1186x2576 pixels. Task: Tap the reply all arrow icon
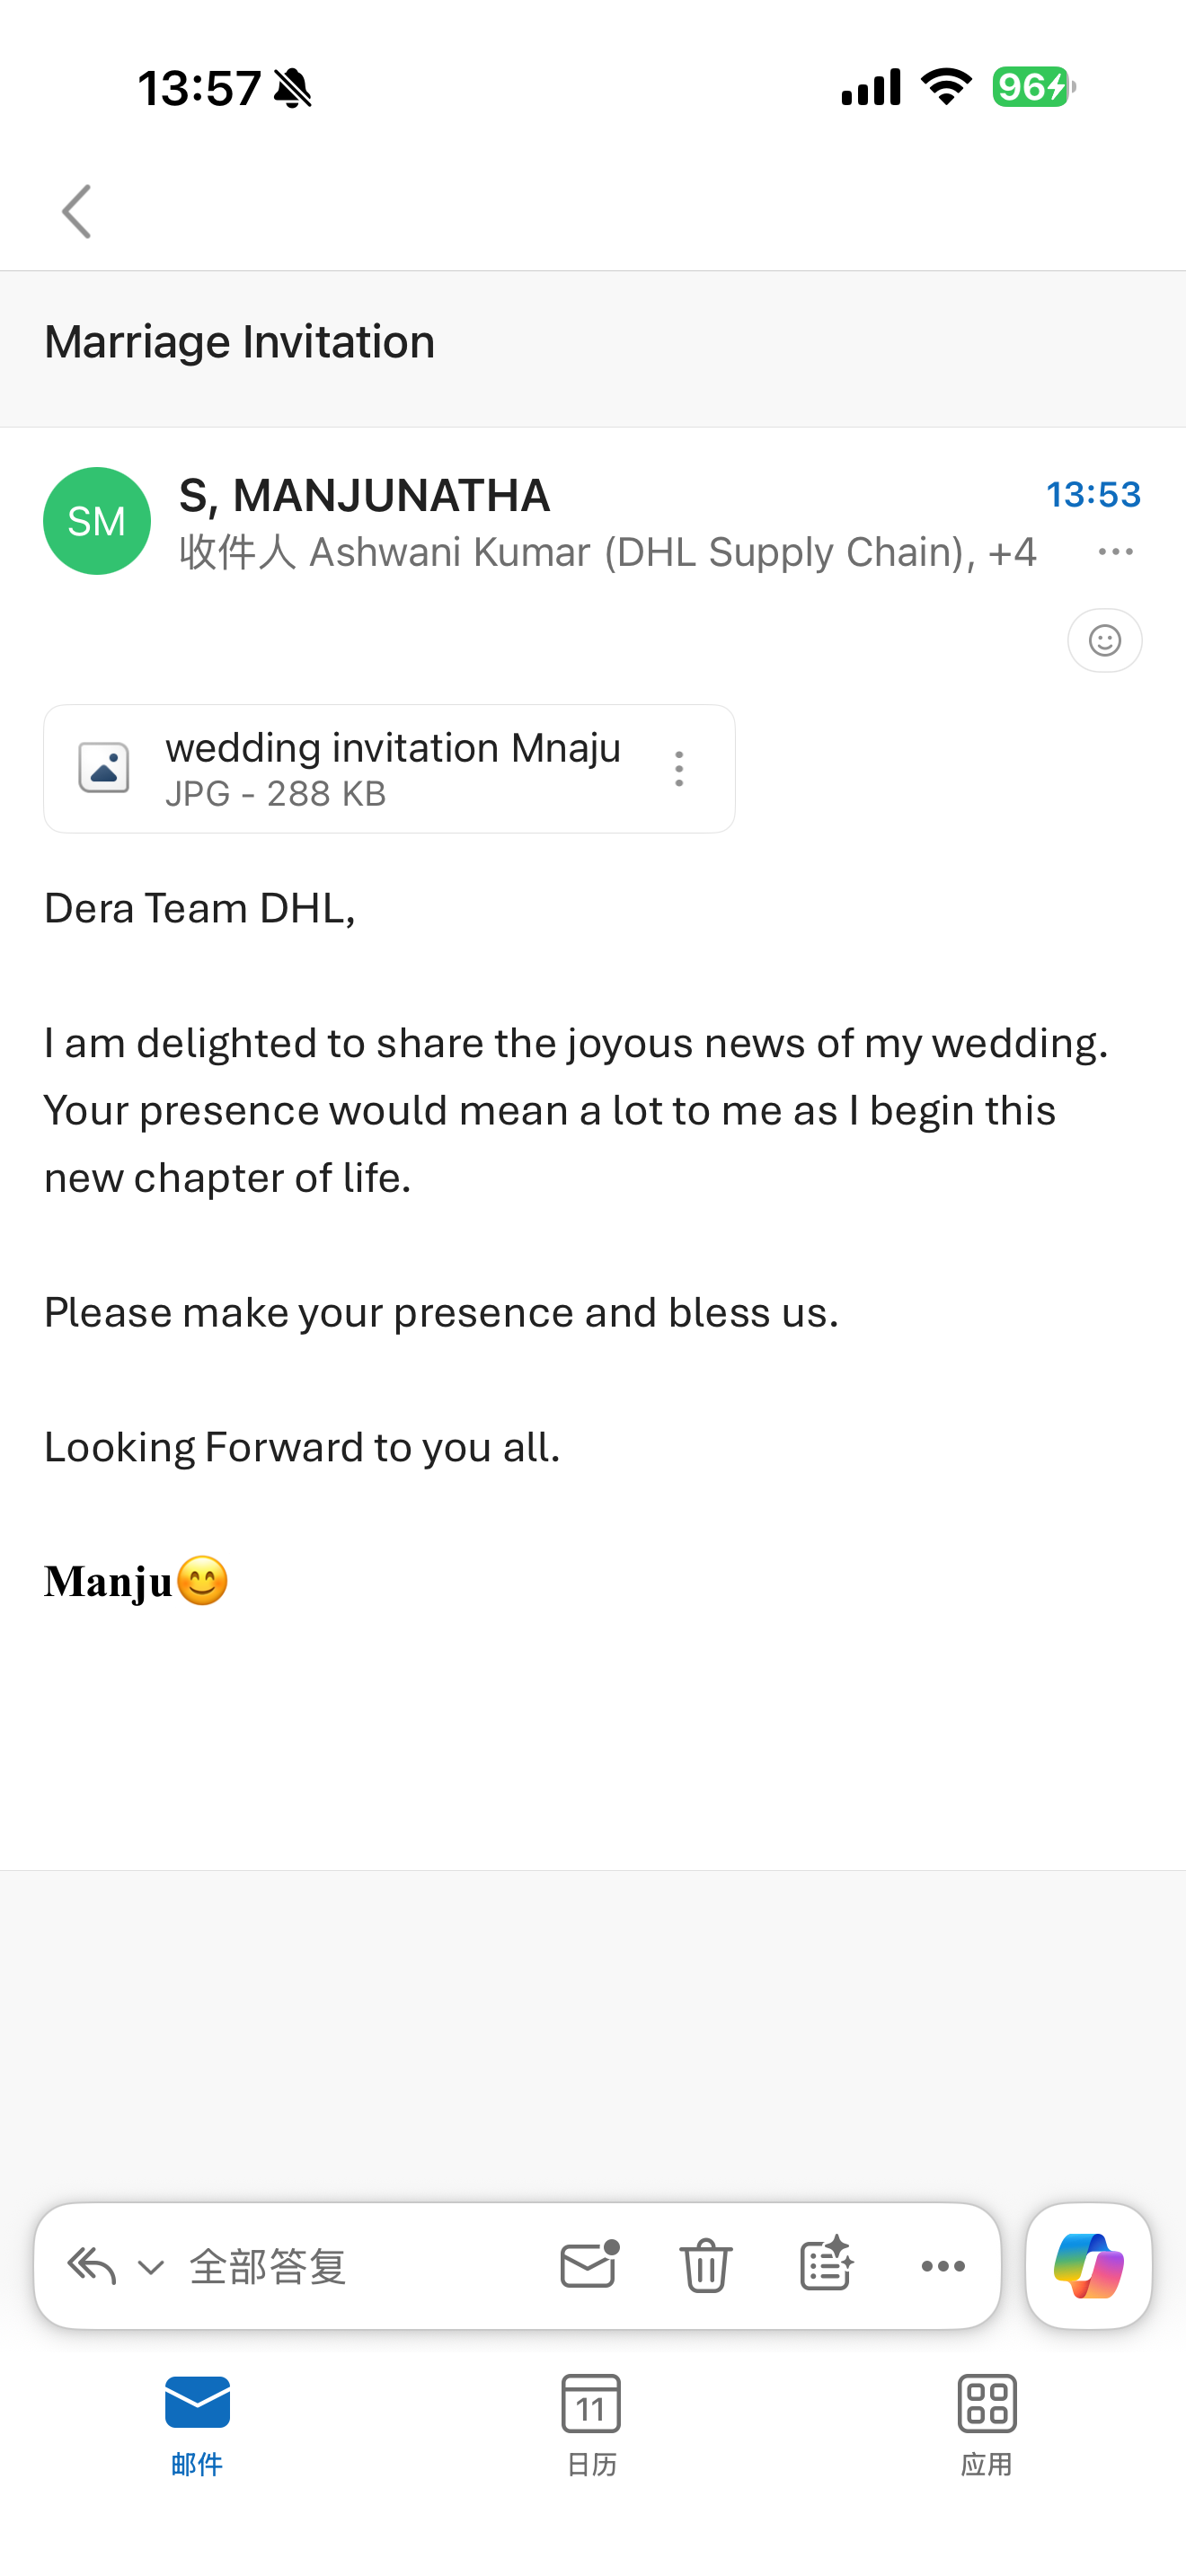tap(91, 2266)
